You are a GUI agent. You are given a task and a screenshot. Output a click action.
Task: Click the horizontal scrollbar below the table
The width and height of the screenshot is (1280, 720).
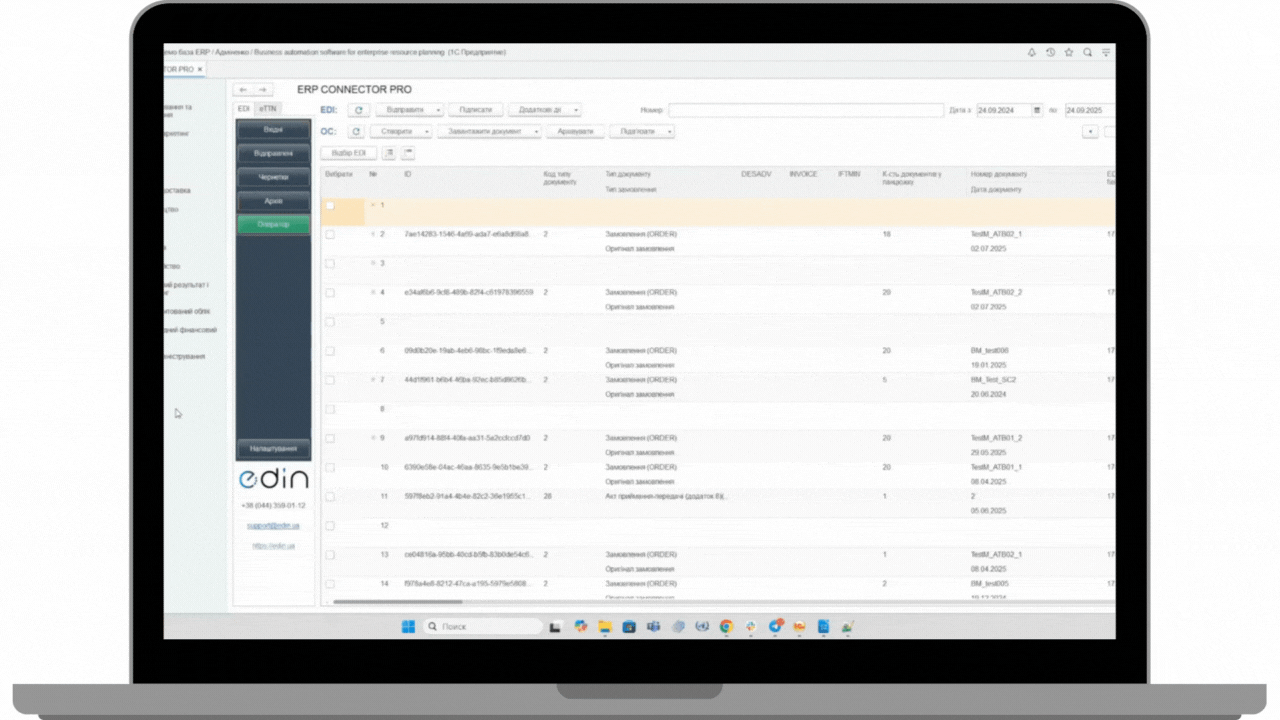click(384, 603)
